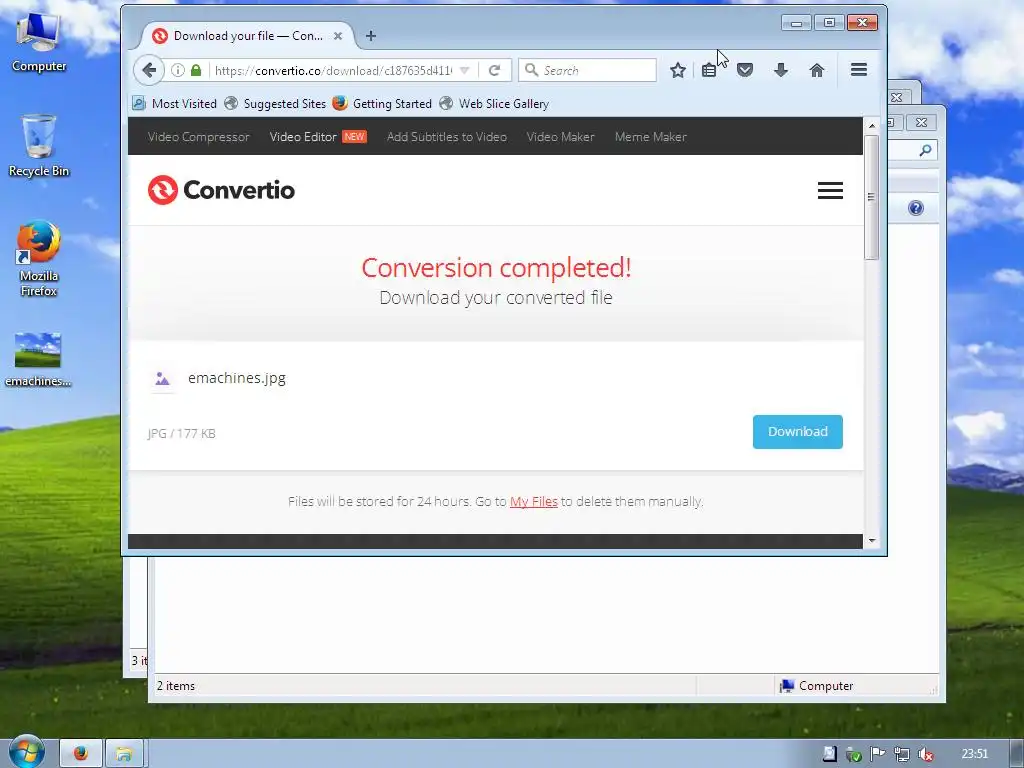Go back using the Firefox back arrow
Viewport: 1024px width, 768px height.
click(x=149, y=70)
